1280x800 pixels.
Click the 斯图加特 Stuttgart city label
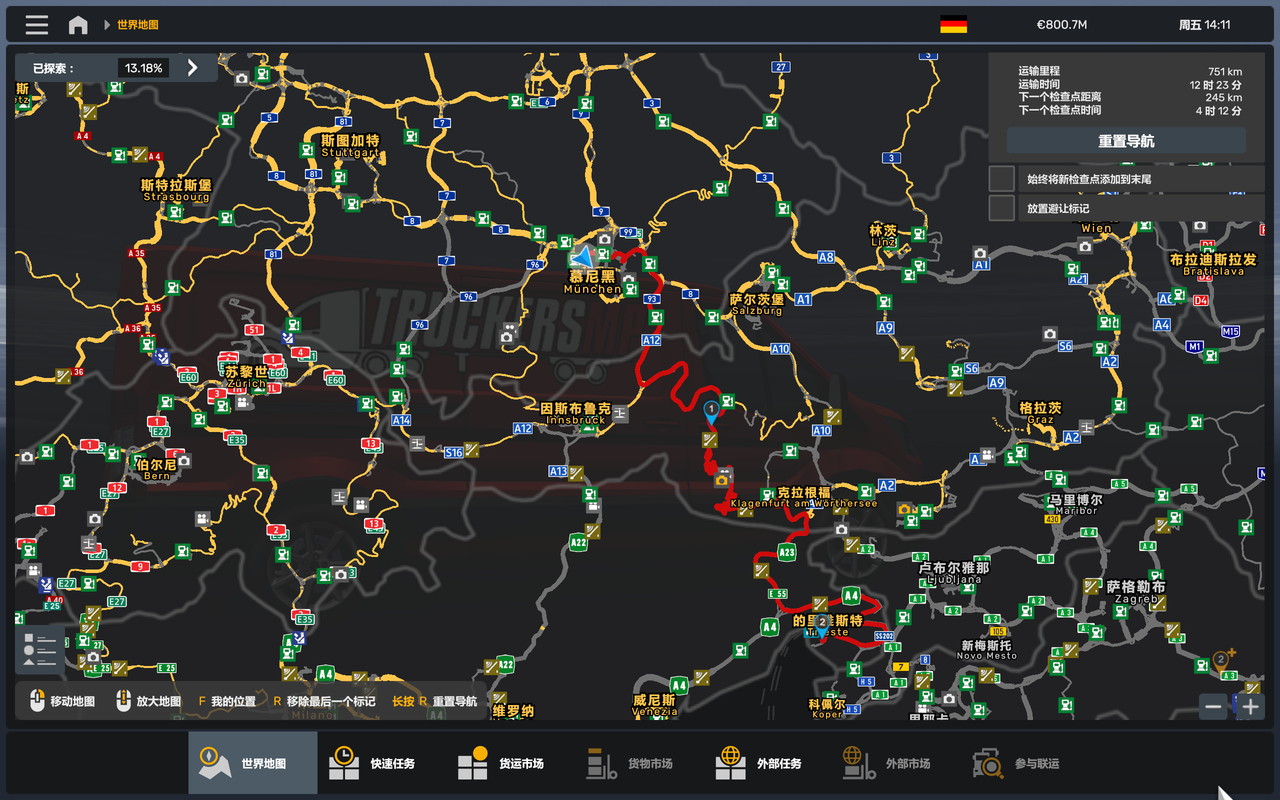click(x=350, y=146)
